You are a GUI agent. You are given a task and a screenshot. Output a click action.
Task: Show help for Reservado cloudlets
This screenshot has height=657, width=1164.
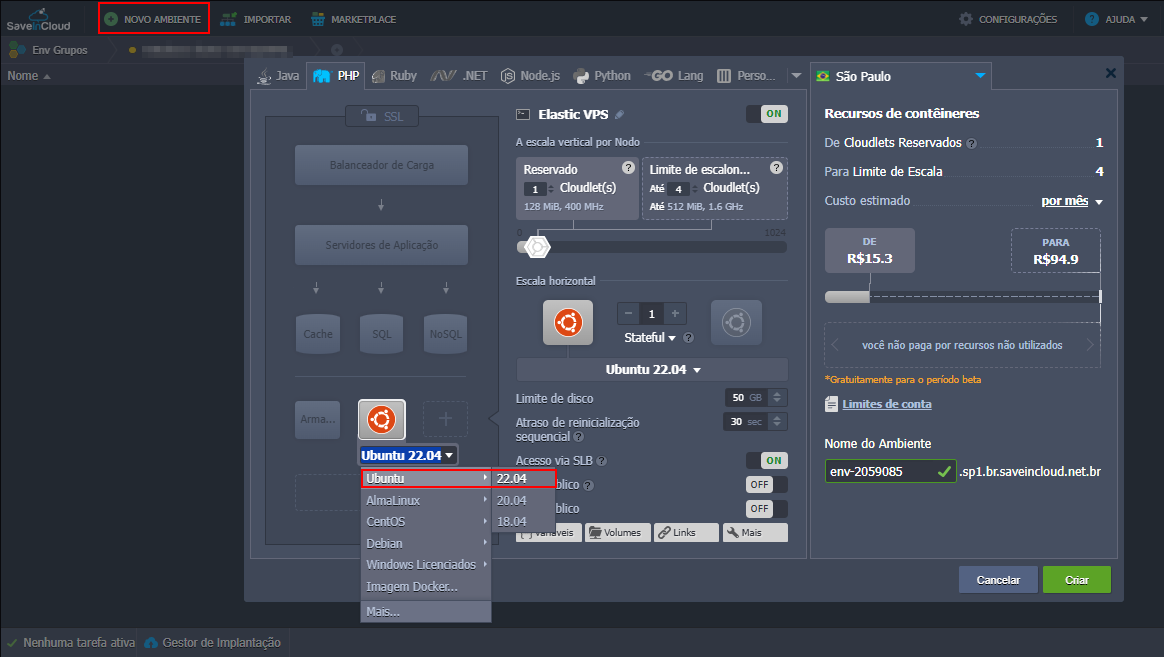(x=628, y=168)
